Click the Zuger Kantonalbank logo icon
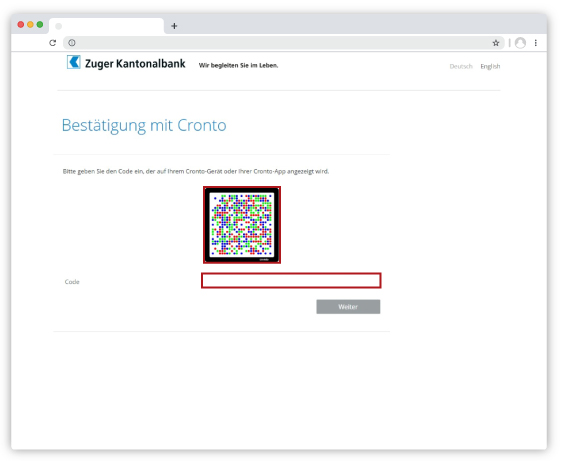This screenshot has height=461, width=574. pos(74,62)
